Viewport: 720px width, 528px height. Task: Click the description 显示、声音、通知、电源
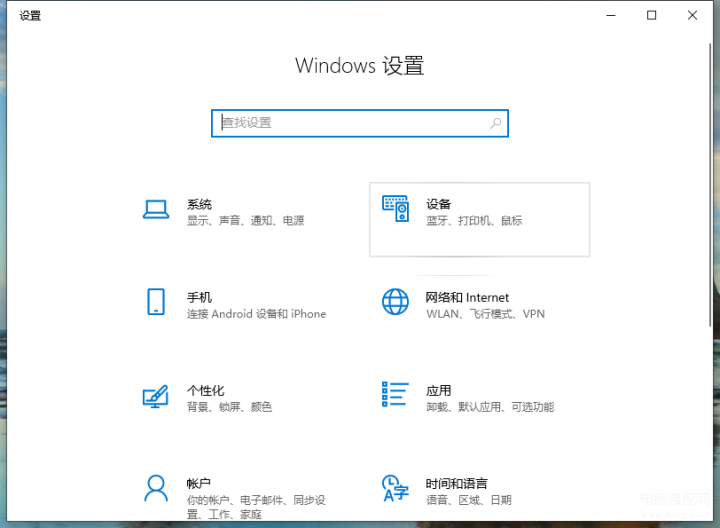tap(245, 221)
